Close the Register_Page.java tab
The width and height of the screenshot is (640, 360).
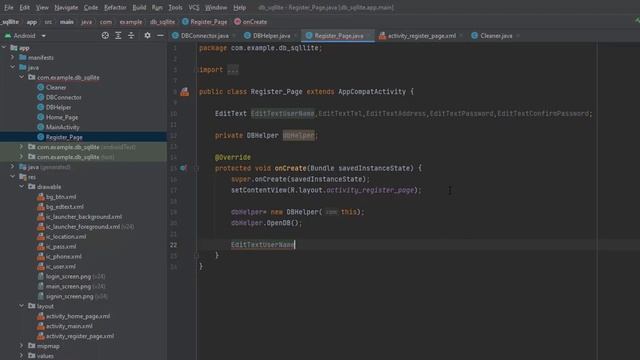point(369,36)
